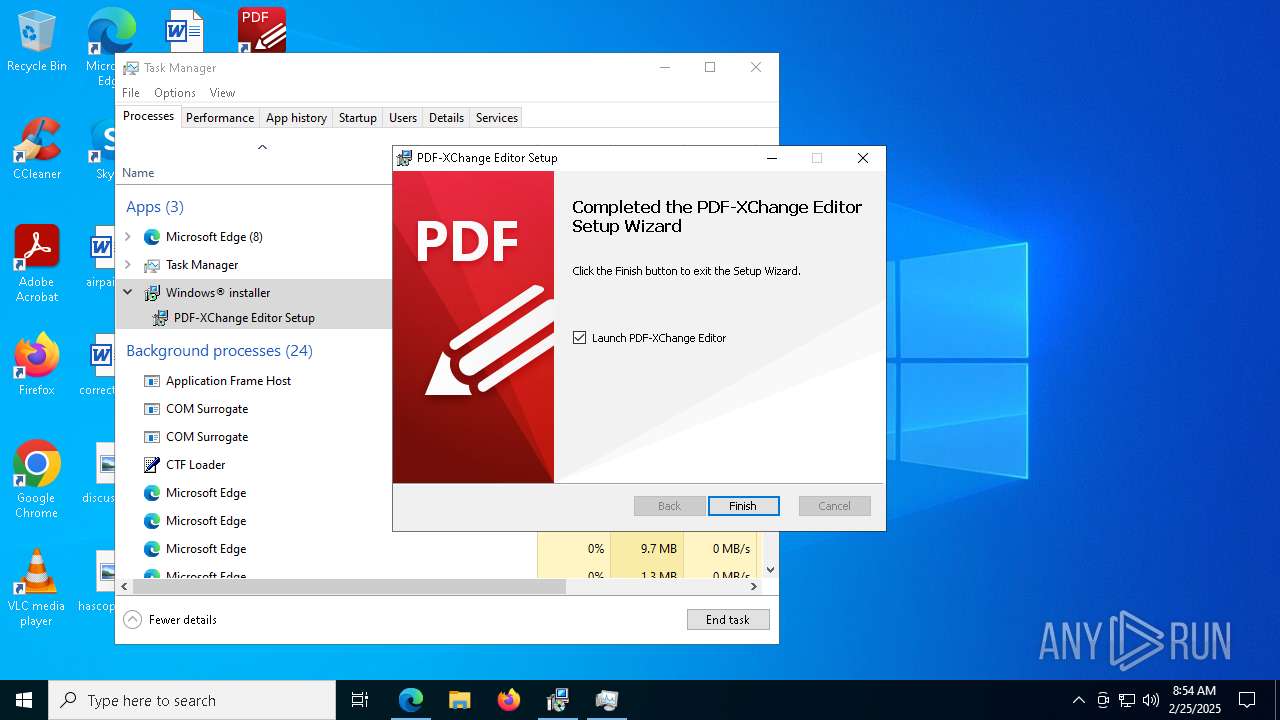Switch to Users tab
This screenshot has height=720, width=1280.
[403, 118]
